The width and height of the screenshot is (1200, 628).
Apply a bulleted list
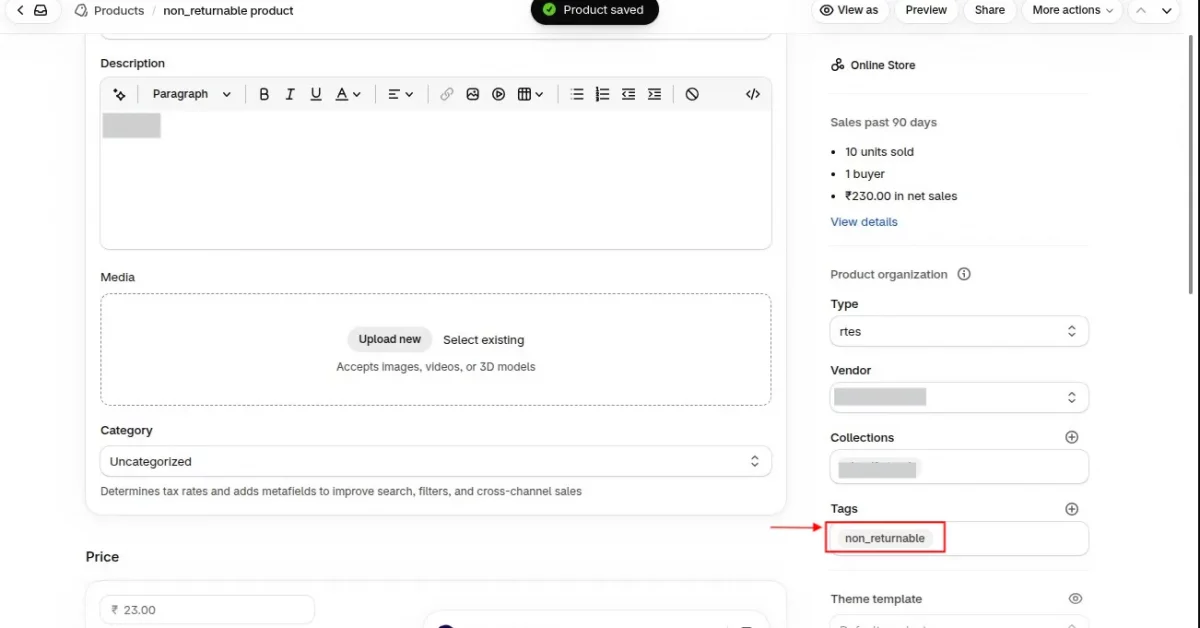point(576,94)
